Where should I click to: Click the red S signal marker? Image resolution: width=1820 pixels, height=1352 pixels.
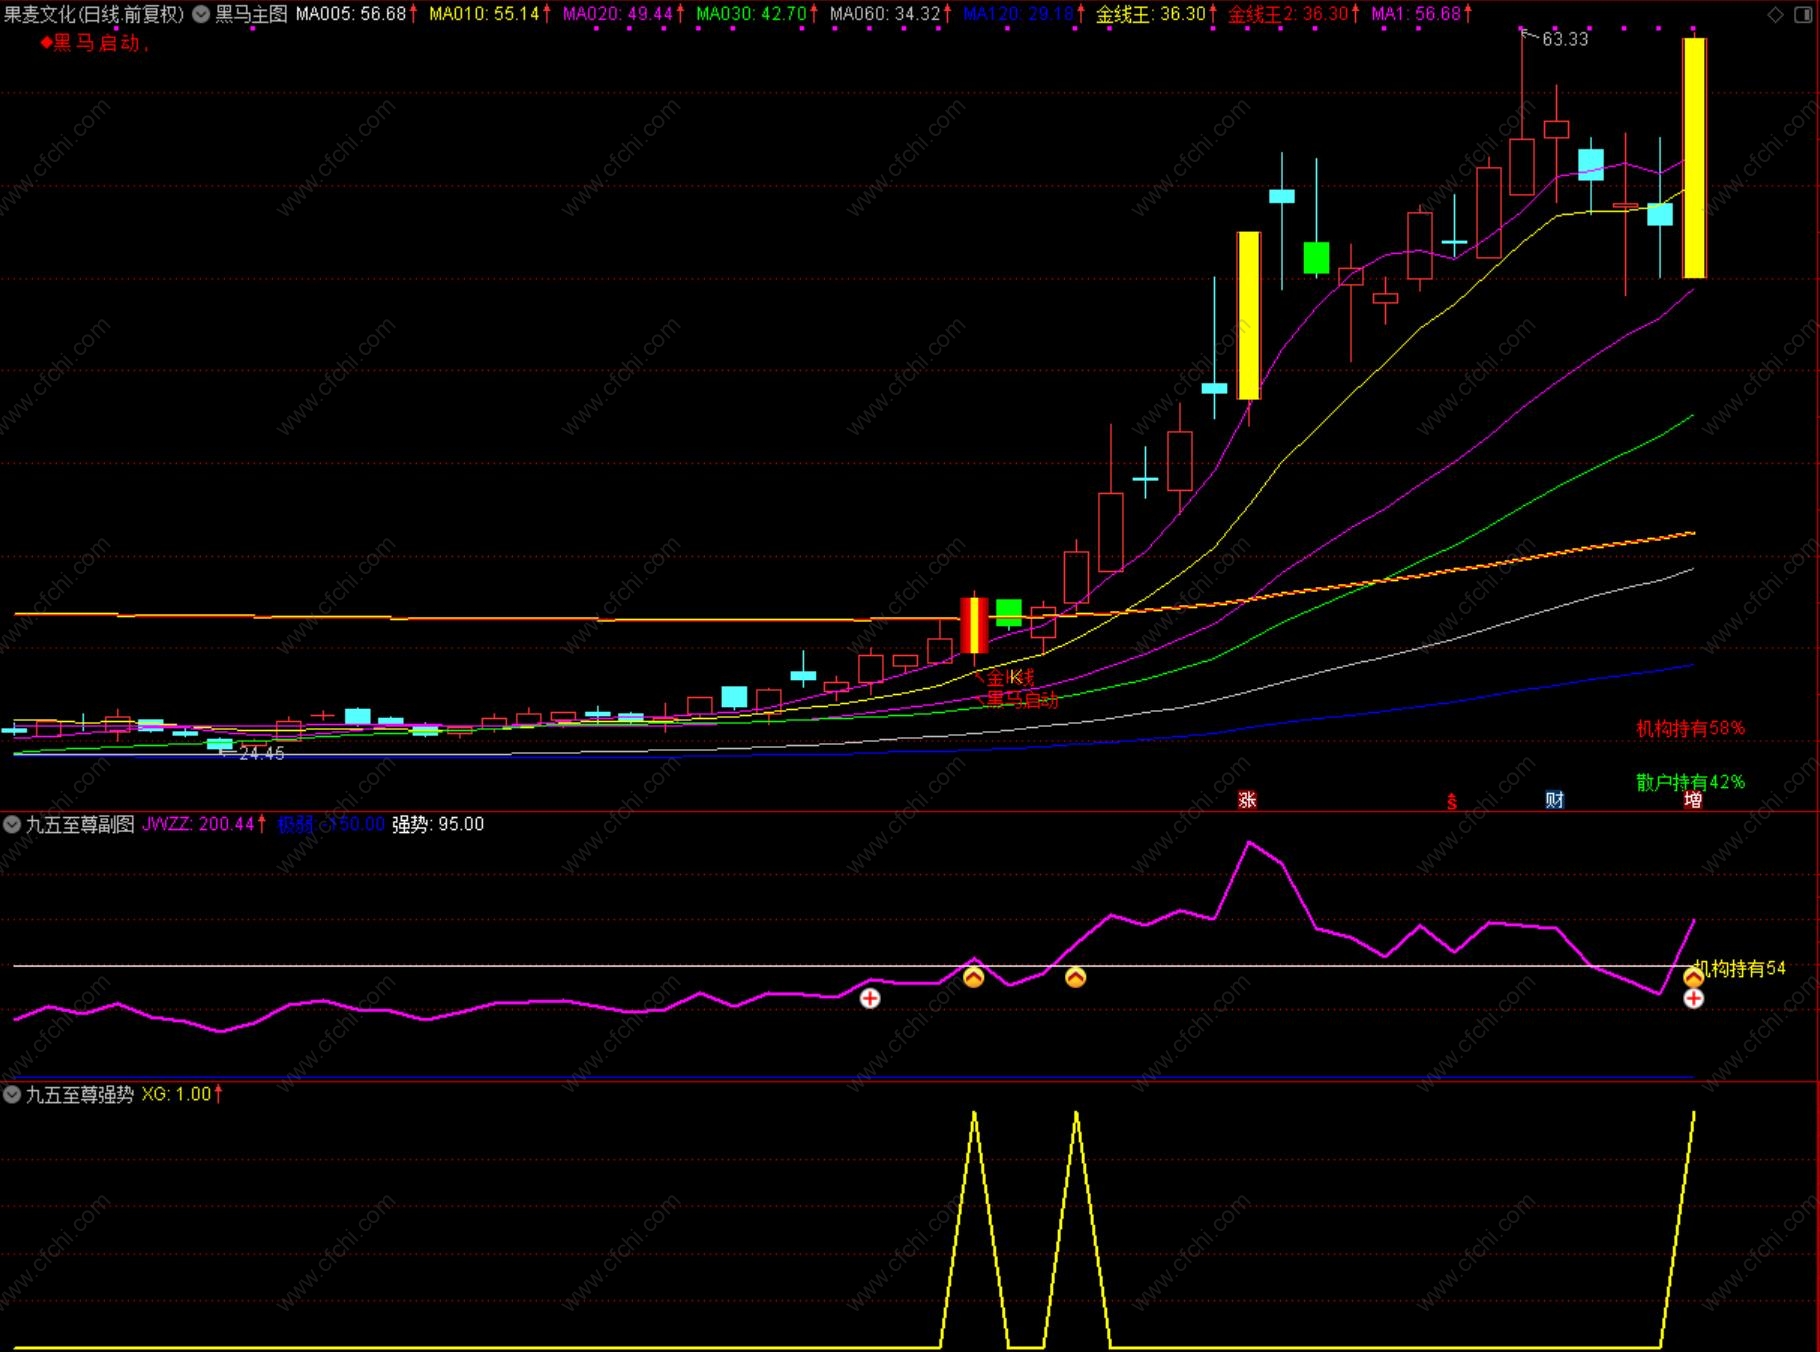click(1452, 801)
